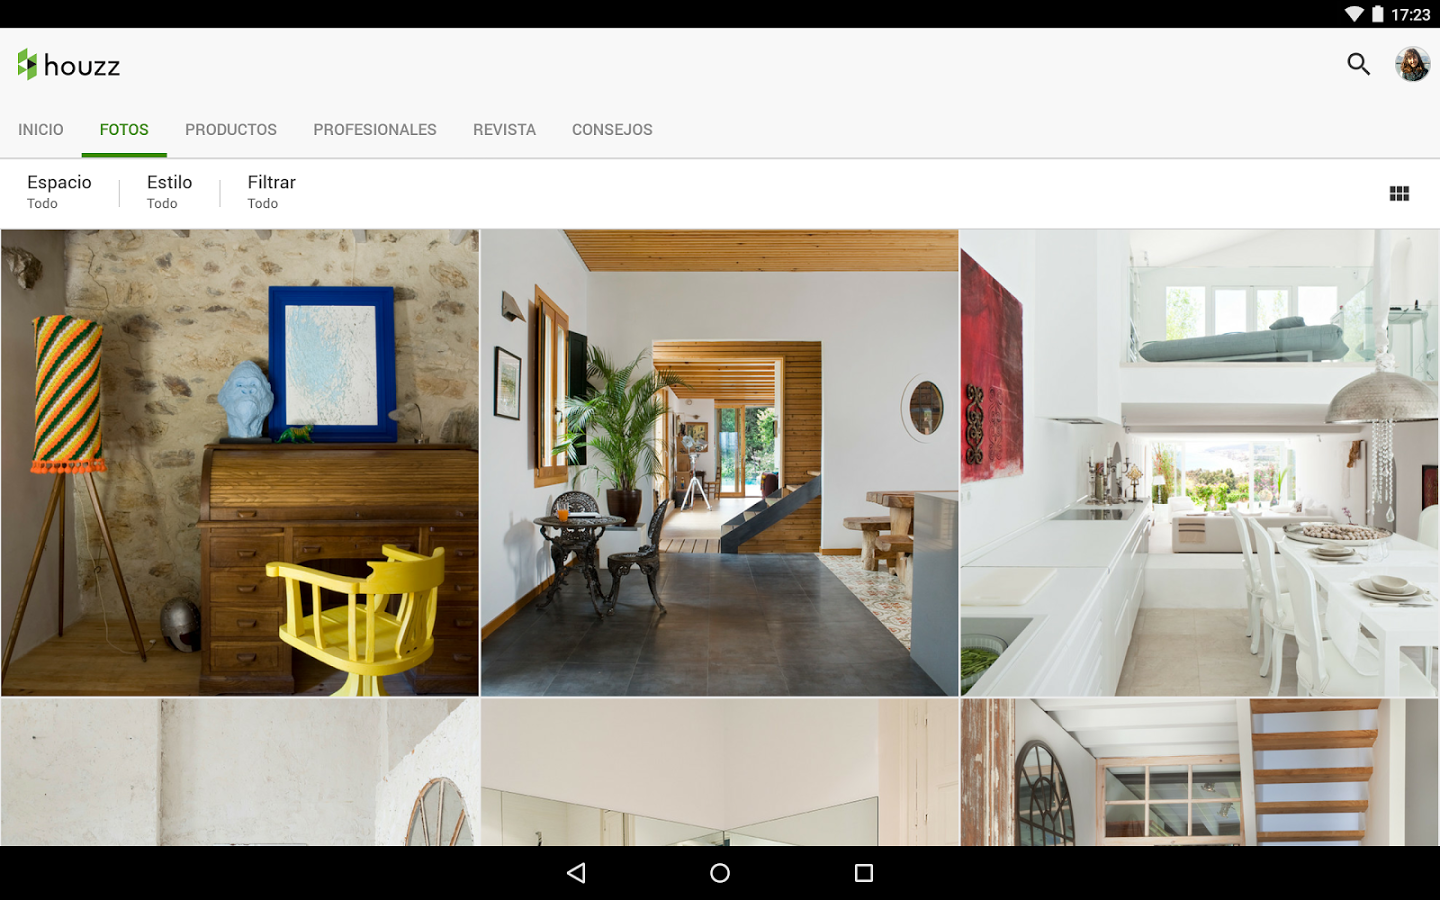Switch to the PROFESIONALES tab
Screen dimensions: 1440x900
tap(375, 129)
